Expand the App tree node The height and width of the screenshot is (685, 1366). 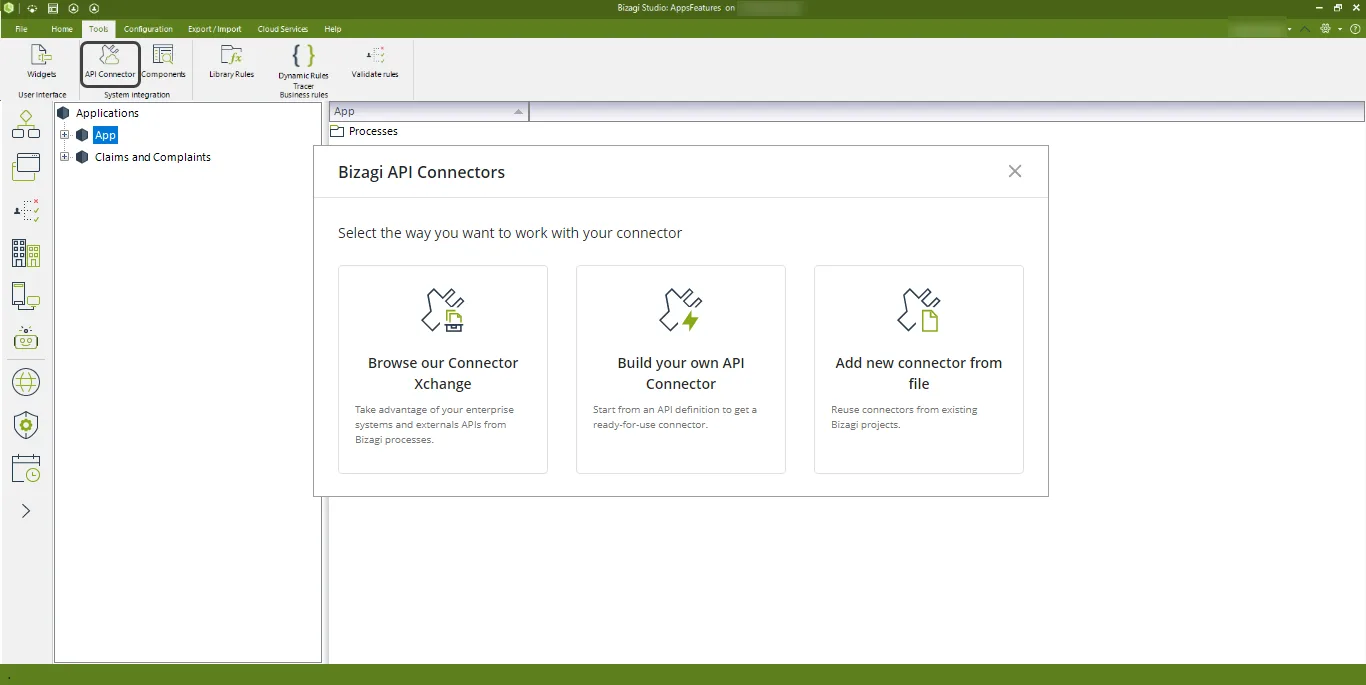coord(65,135)
